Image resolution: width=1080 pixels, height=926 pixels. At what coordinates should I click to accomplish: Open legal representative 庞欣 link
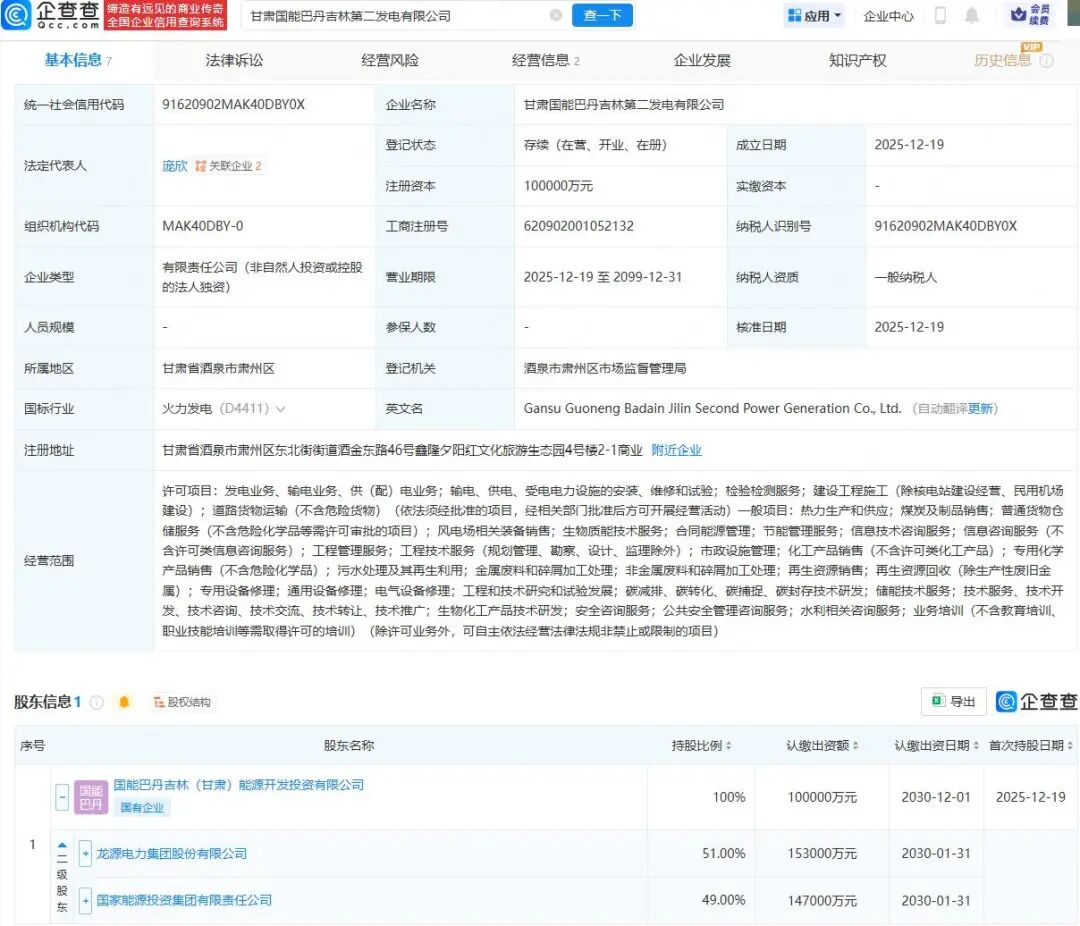point(175,166)
